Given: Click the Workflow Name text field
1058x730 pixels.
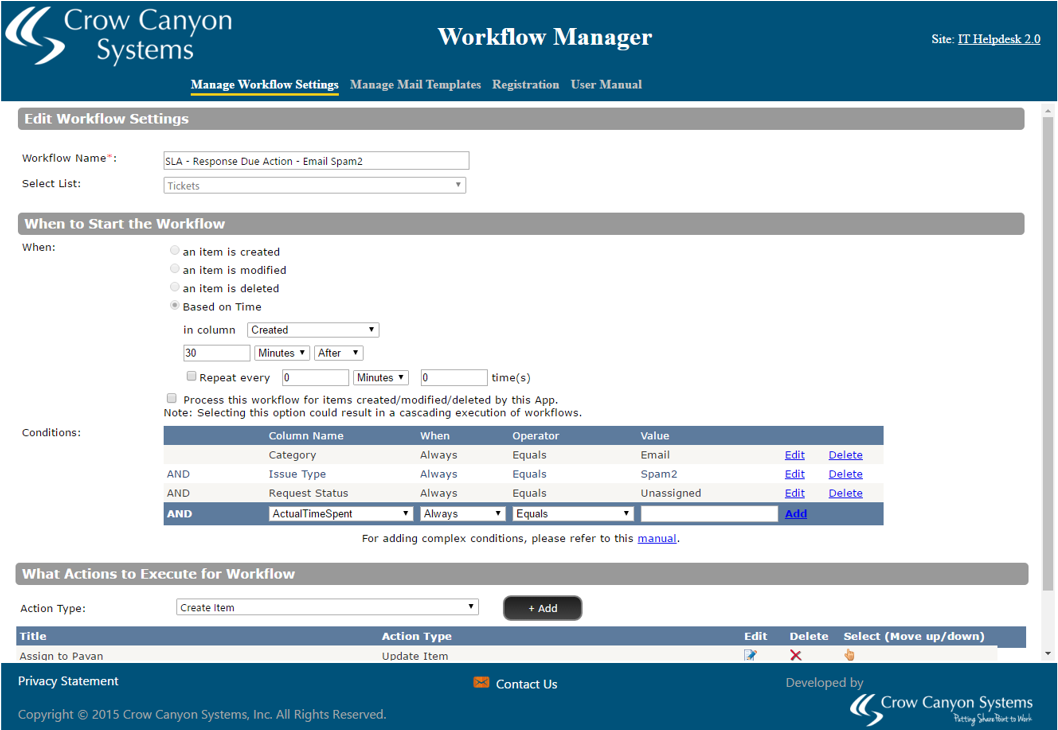Looking at the screenshot, I should tap(315, 161).
